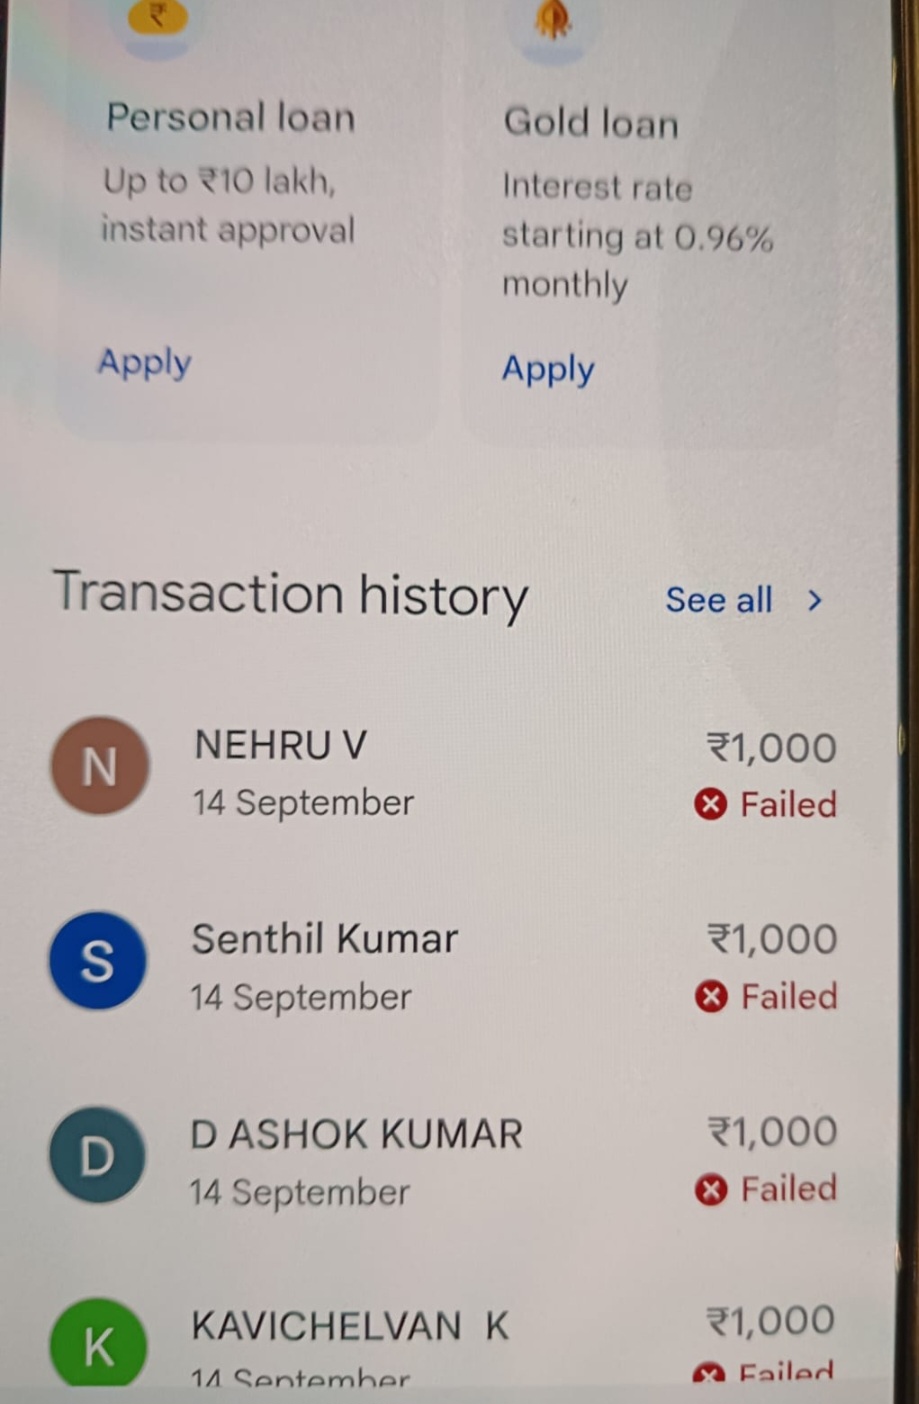Apply for the Gold loan

click(x=548, y=370)
